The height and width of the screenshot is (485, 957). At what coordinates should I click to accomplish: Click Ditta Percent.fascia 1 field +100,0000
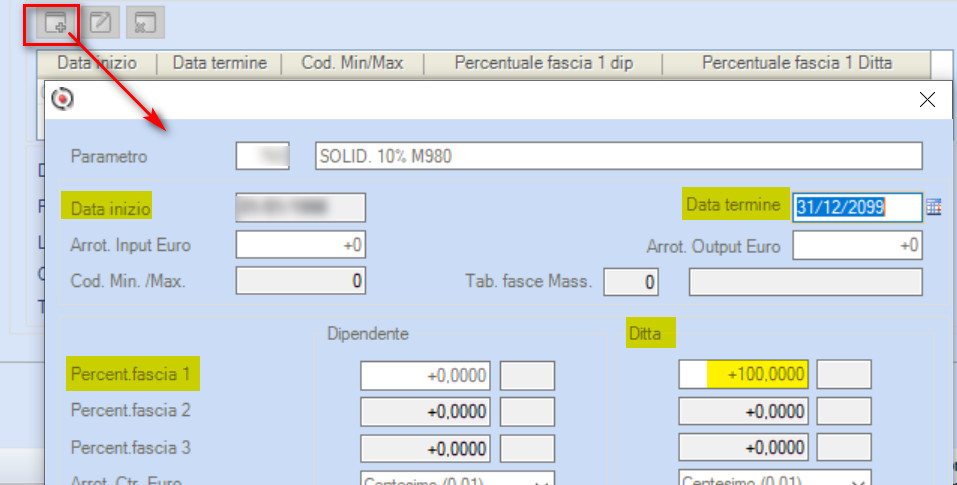tap(743, 374)
